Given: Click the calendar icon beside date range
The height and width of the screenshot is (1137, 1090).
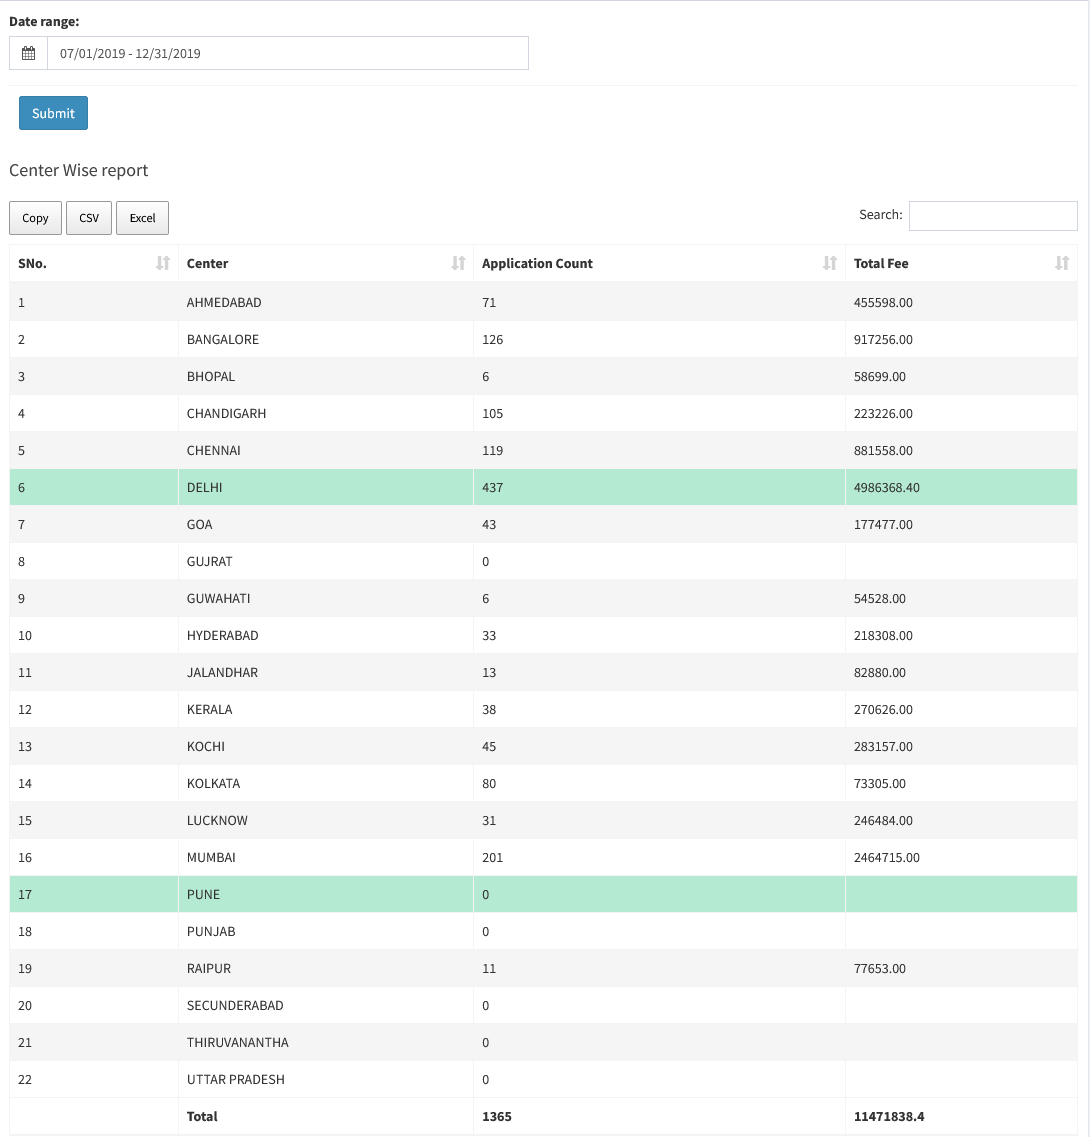Looking at the screenshot, I should tap(28, 53).
